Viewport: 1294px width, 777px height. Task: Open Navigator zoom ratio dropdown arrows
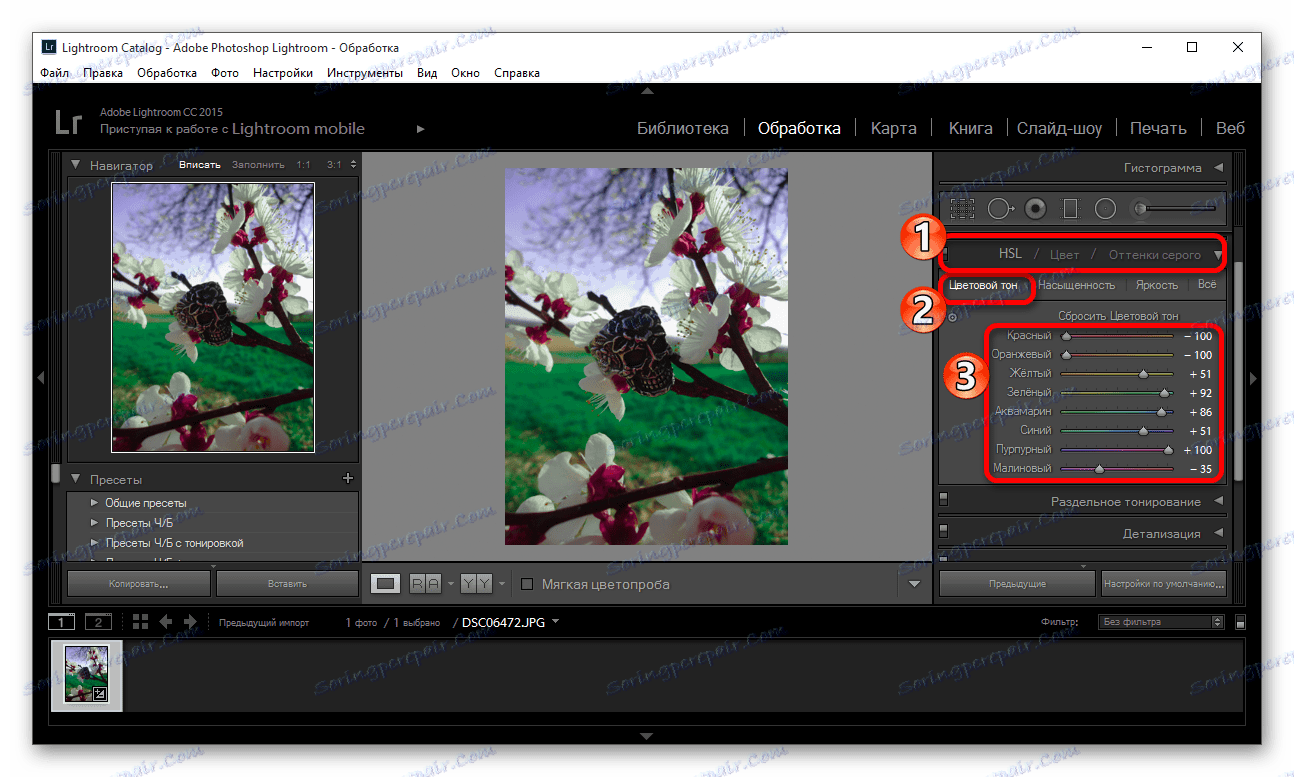pyautogui.click(x=352, y=164)
